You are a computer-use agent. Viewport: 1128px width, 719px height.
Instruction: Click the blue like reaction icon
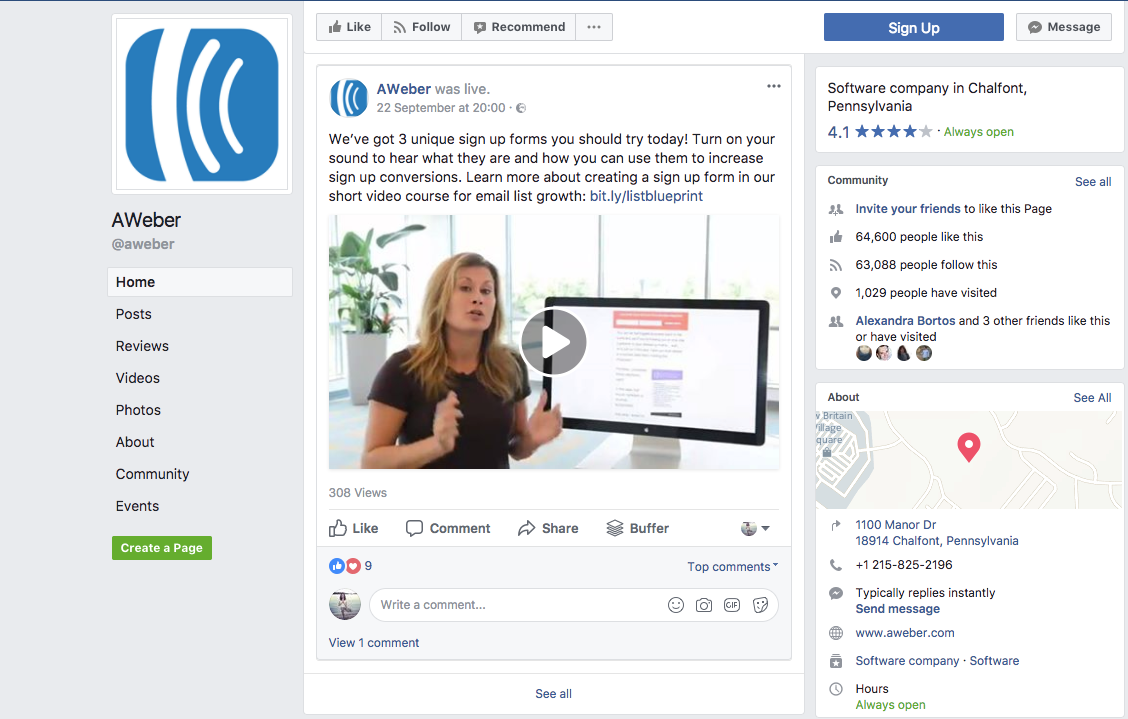point(337,566)
